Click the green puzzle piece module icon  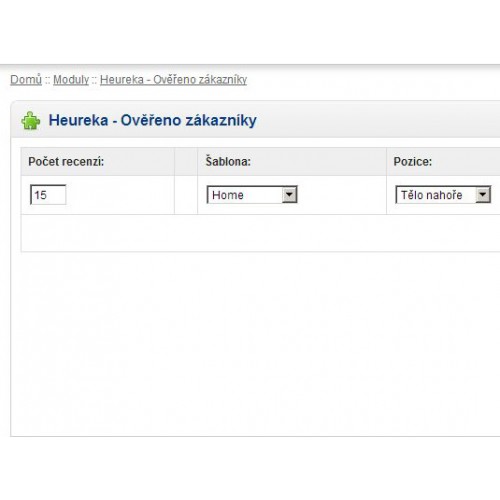tap(31, 120)
